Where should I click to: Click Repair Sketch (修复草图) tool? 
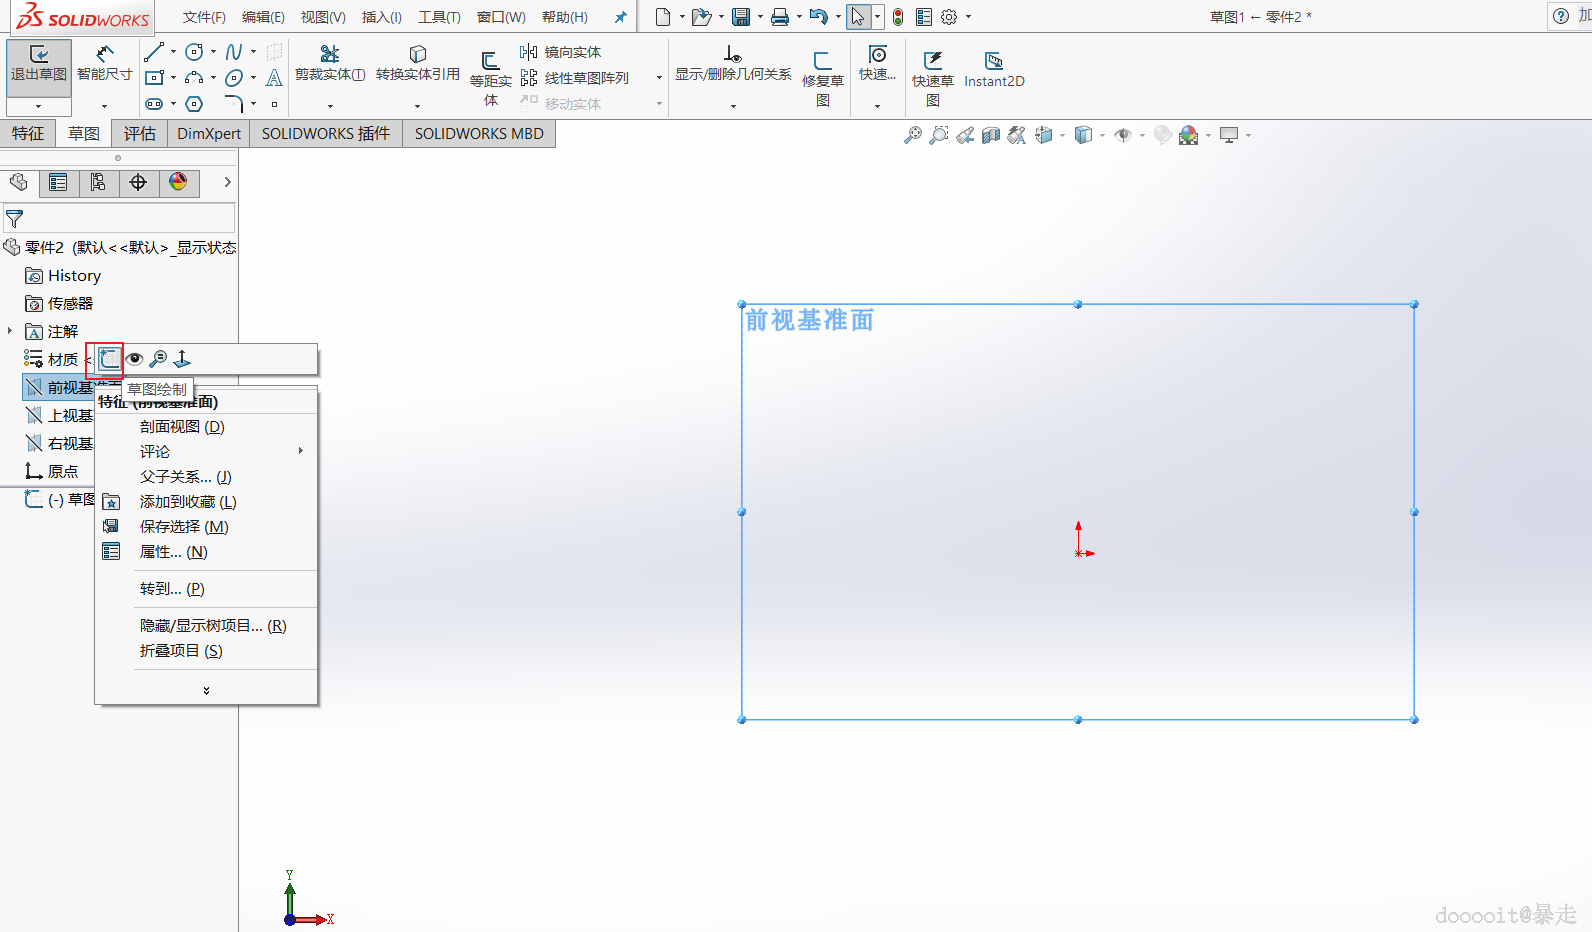[823, 78]
